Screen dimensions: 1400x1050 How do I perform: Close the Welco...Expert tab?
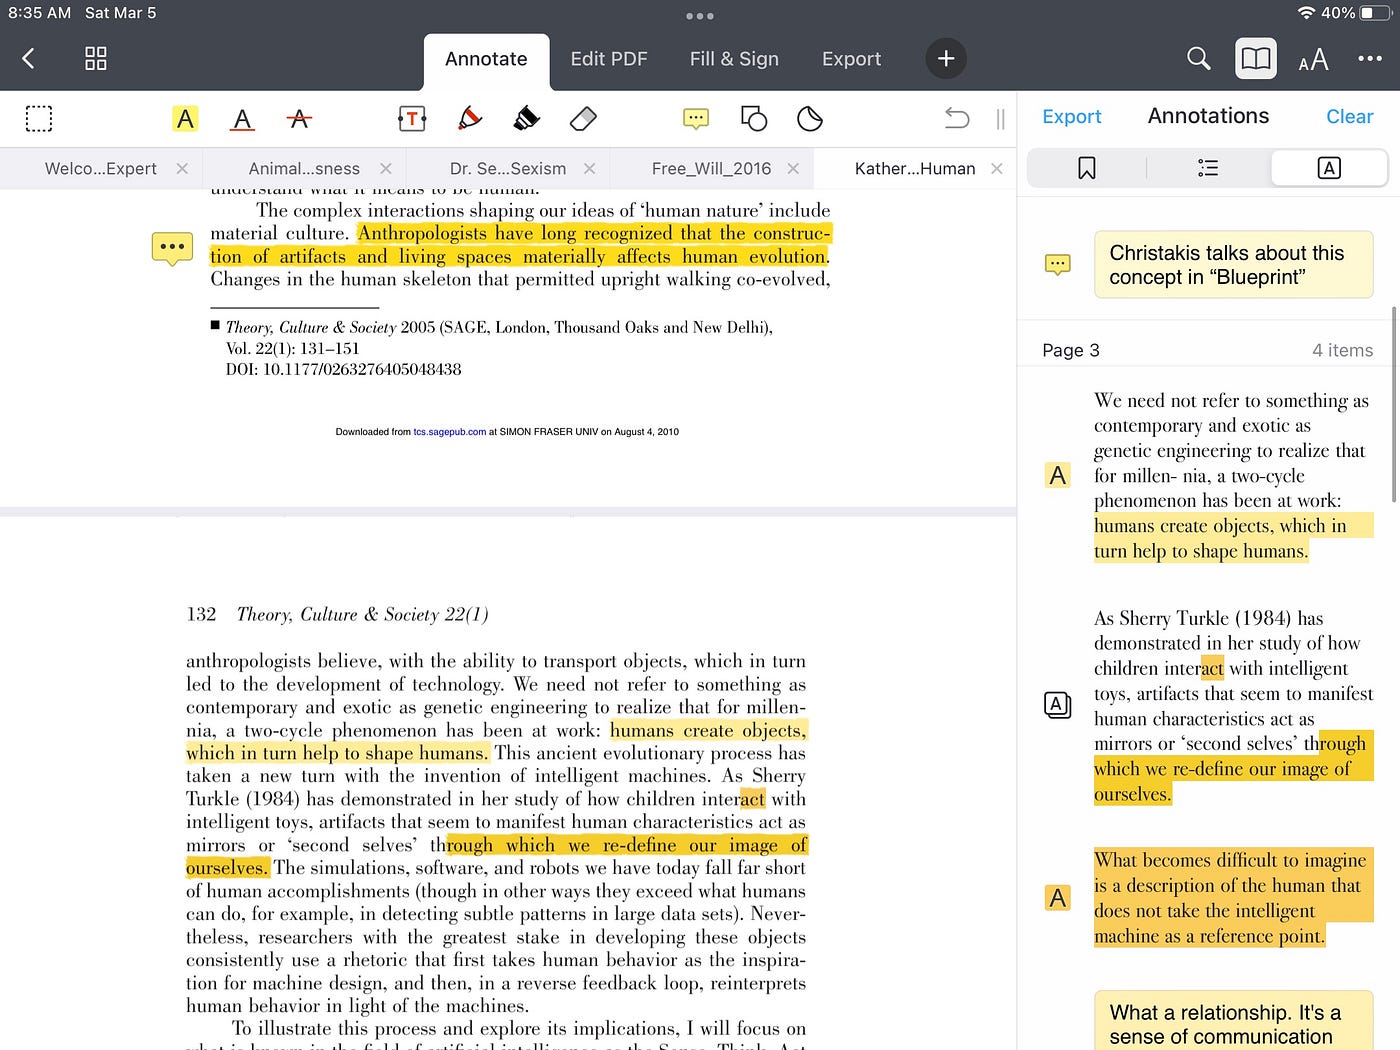click(x=182, y=169)
